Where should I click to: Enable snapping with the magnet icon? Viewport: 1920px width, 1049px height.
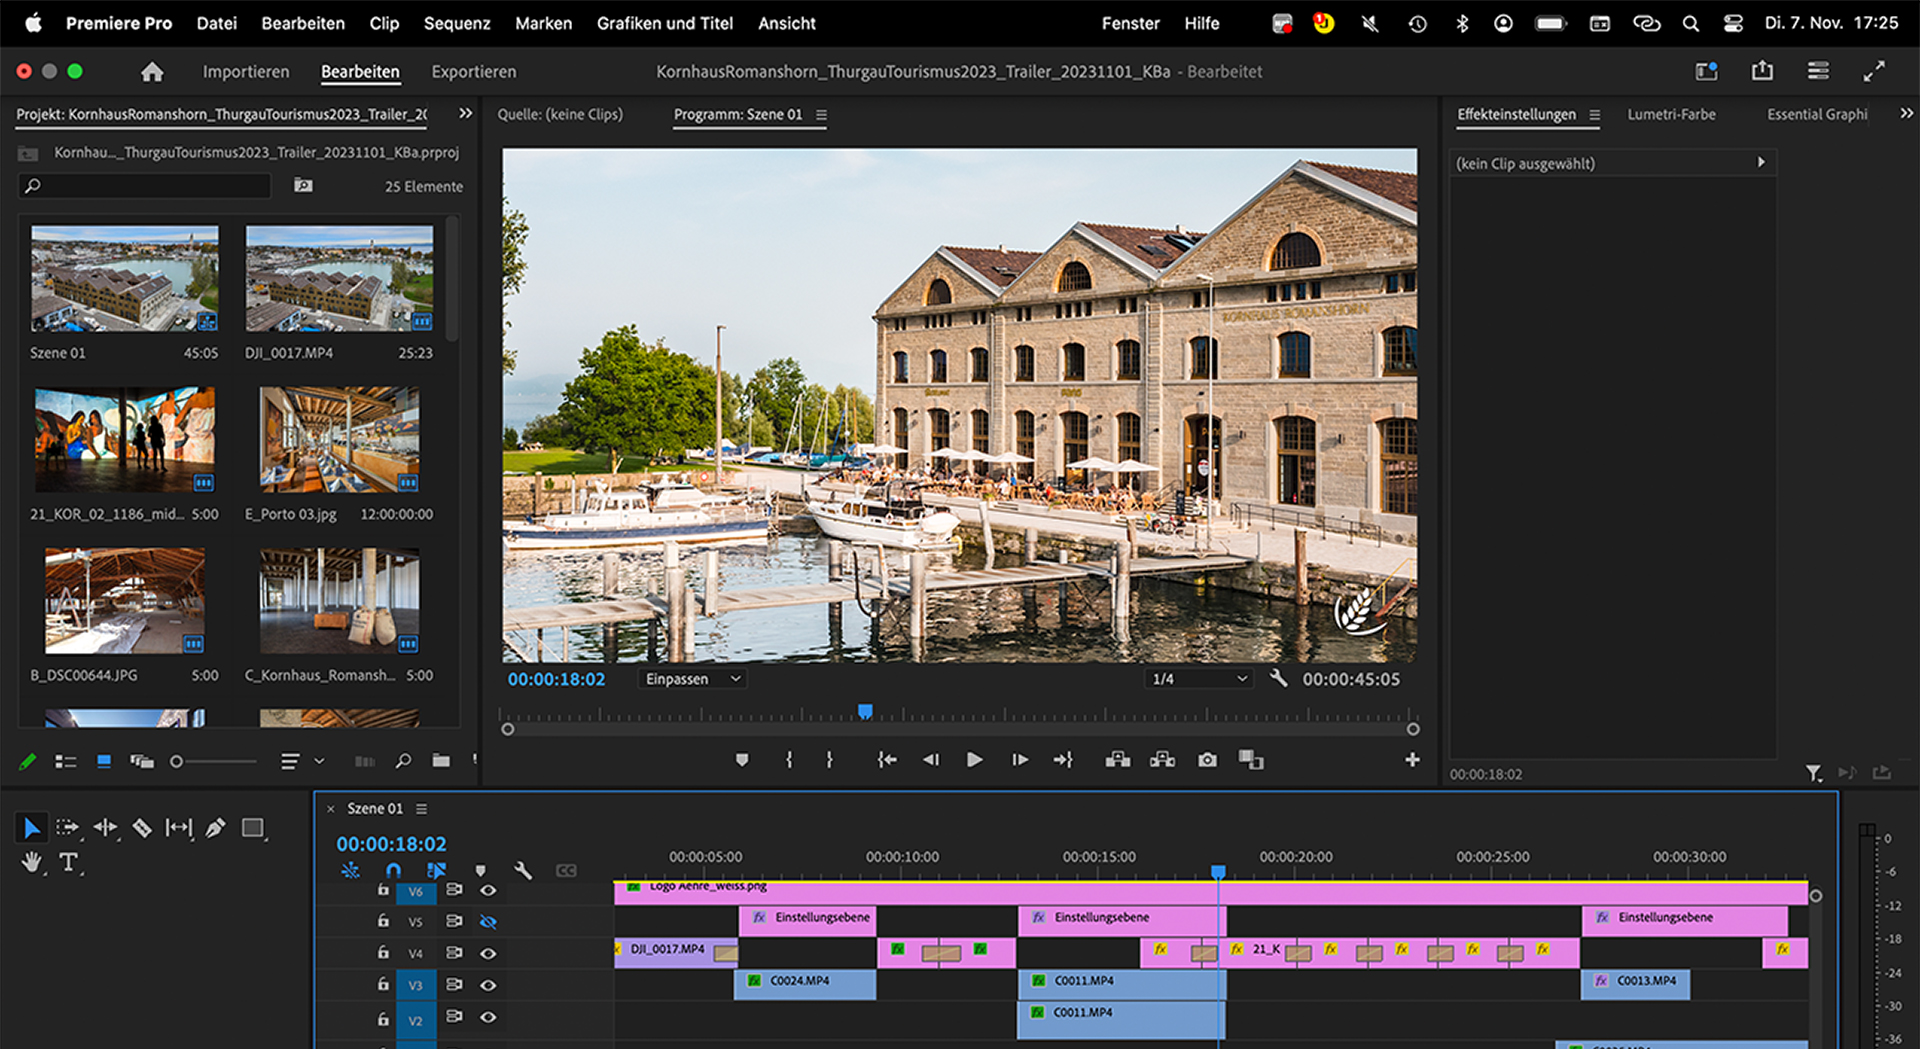(393, 871)
